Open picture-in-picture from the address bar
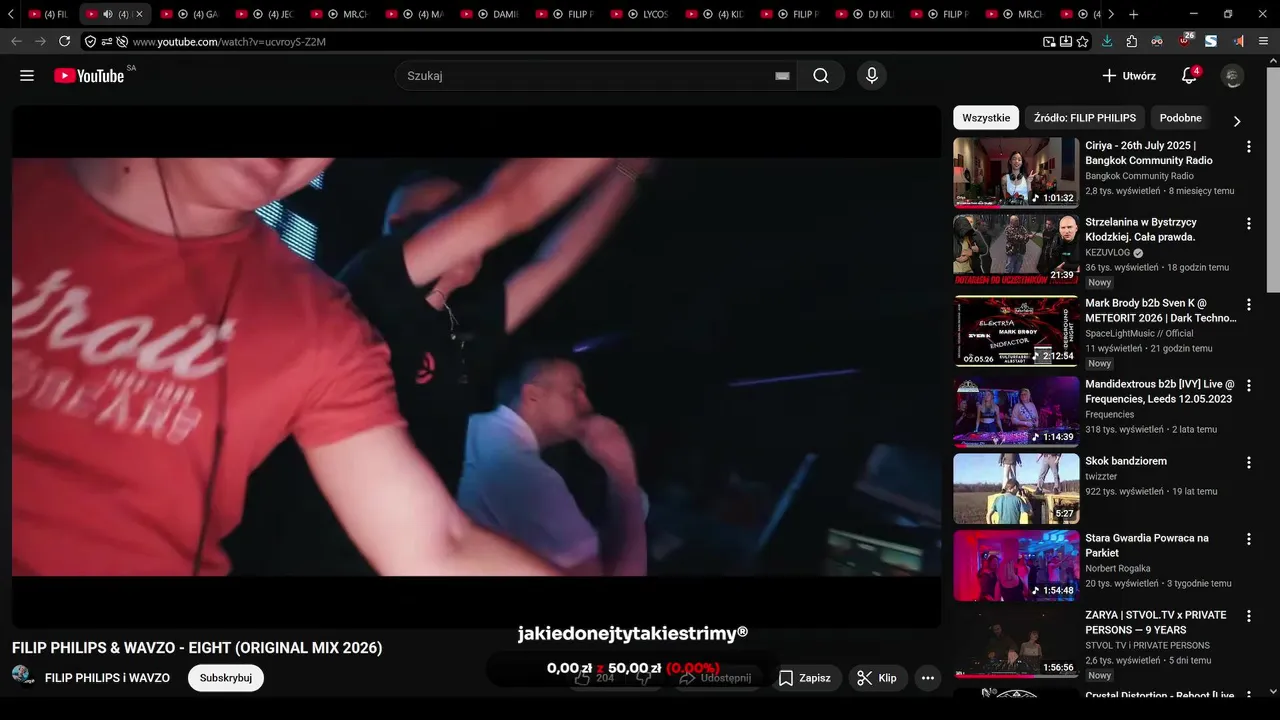The width and height of the screenshot is (1280, 720). pyautogui.click(x=1049, y=42)
